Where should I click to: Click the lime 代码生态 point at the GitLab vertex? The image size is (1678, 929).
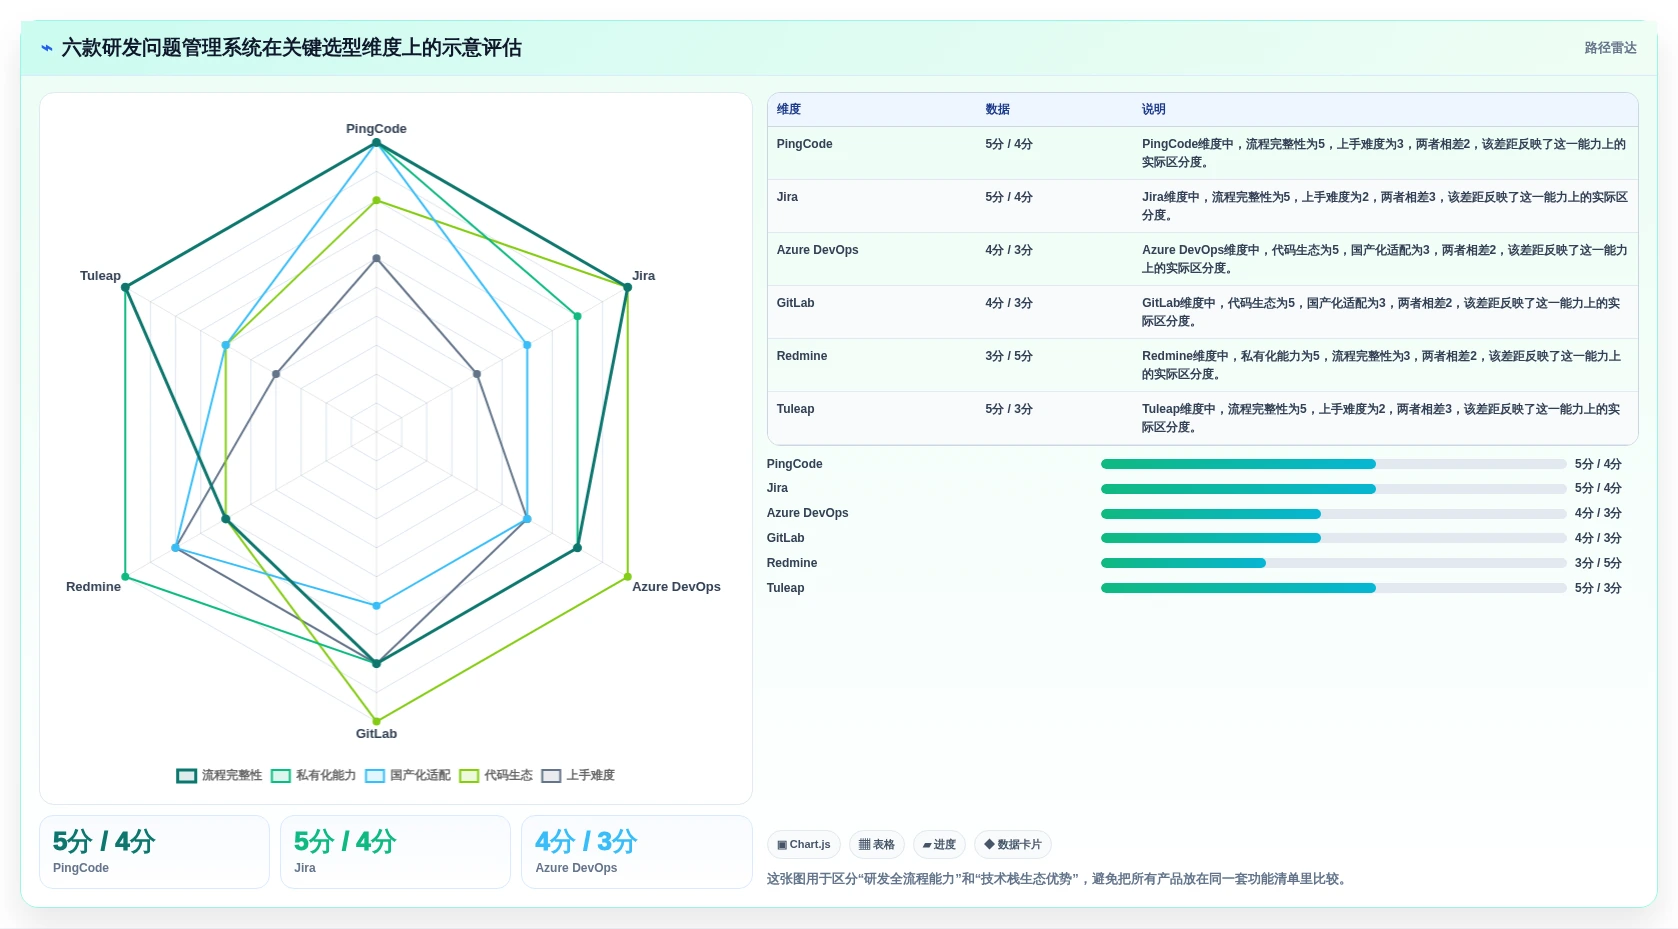[377, 721]
